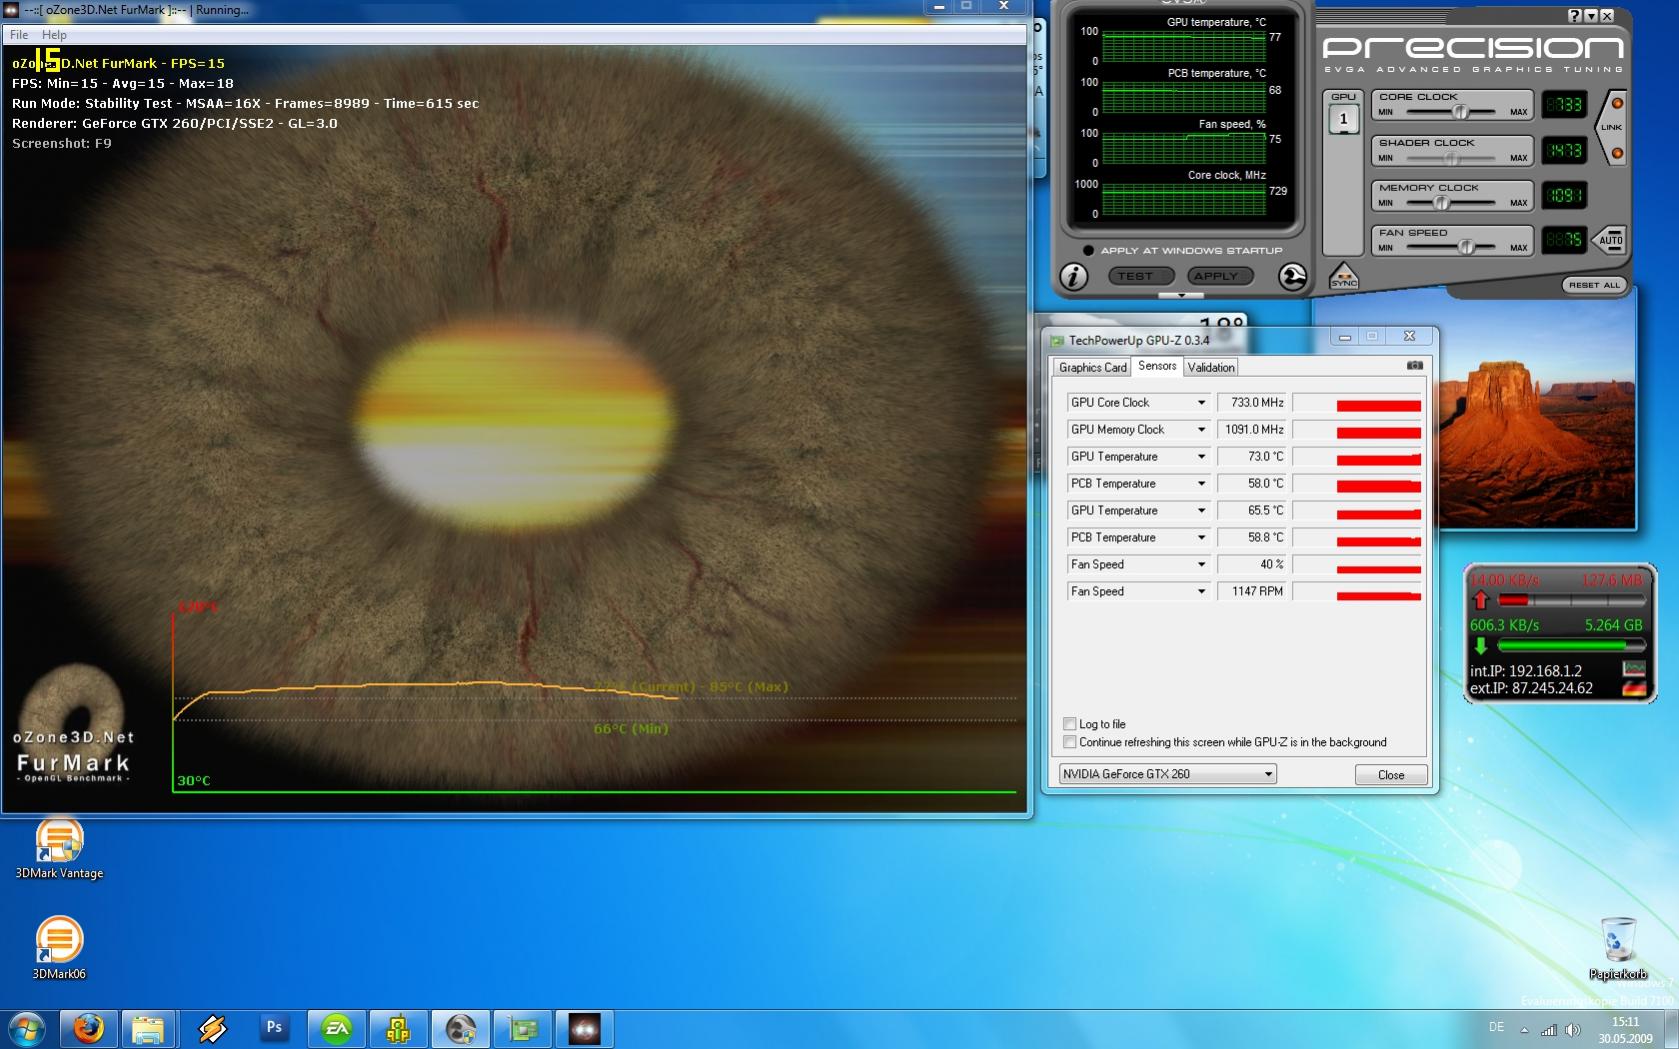Click the Shader Clock slider handle
This screenshot has width=1679, height=1049.
pyautogui.click(x=1452, y=158)
